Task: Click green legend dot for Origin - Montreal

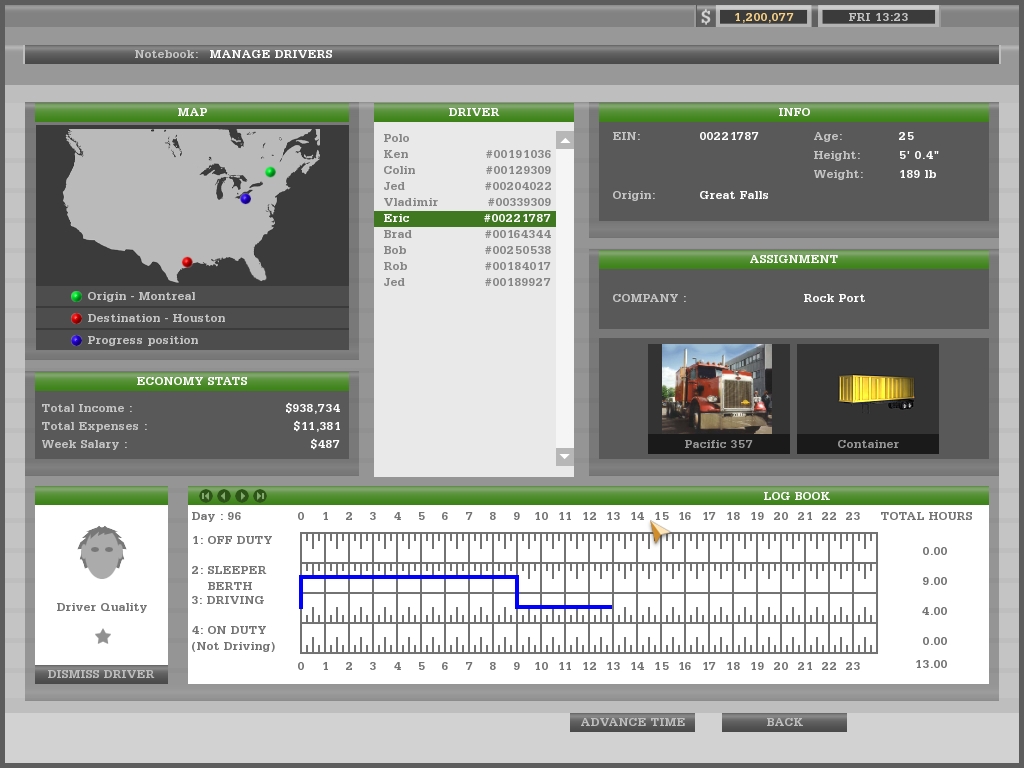Action: click(76, 296)
